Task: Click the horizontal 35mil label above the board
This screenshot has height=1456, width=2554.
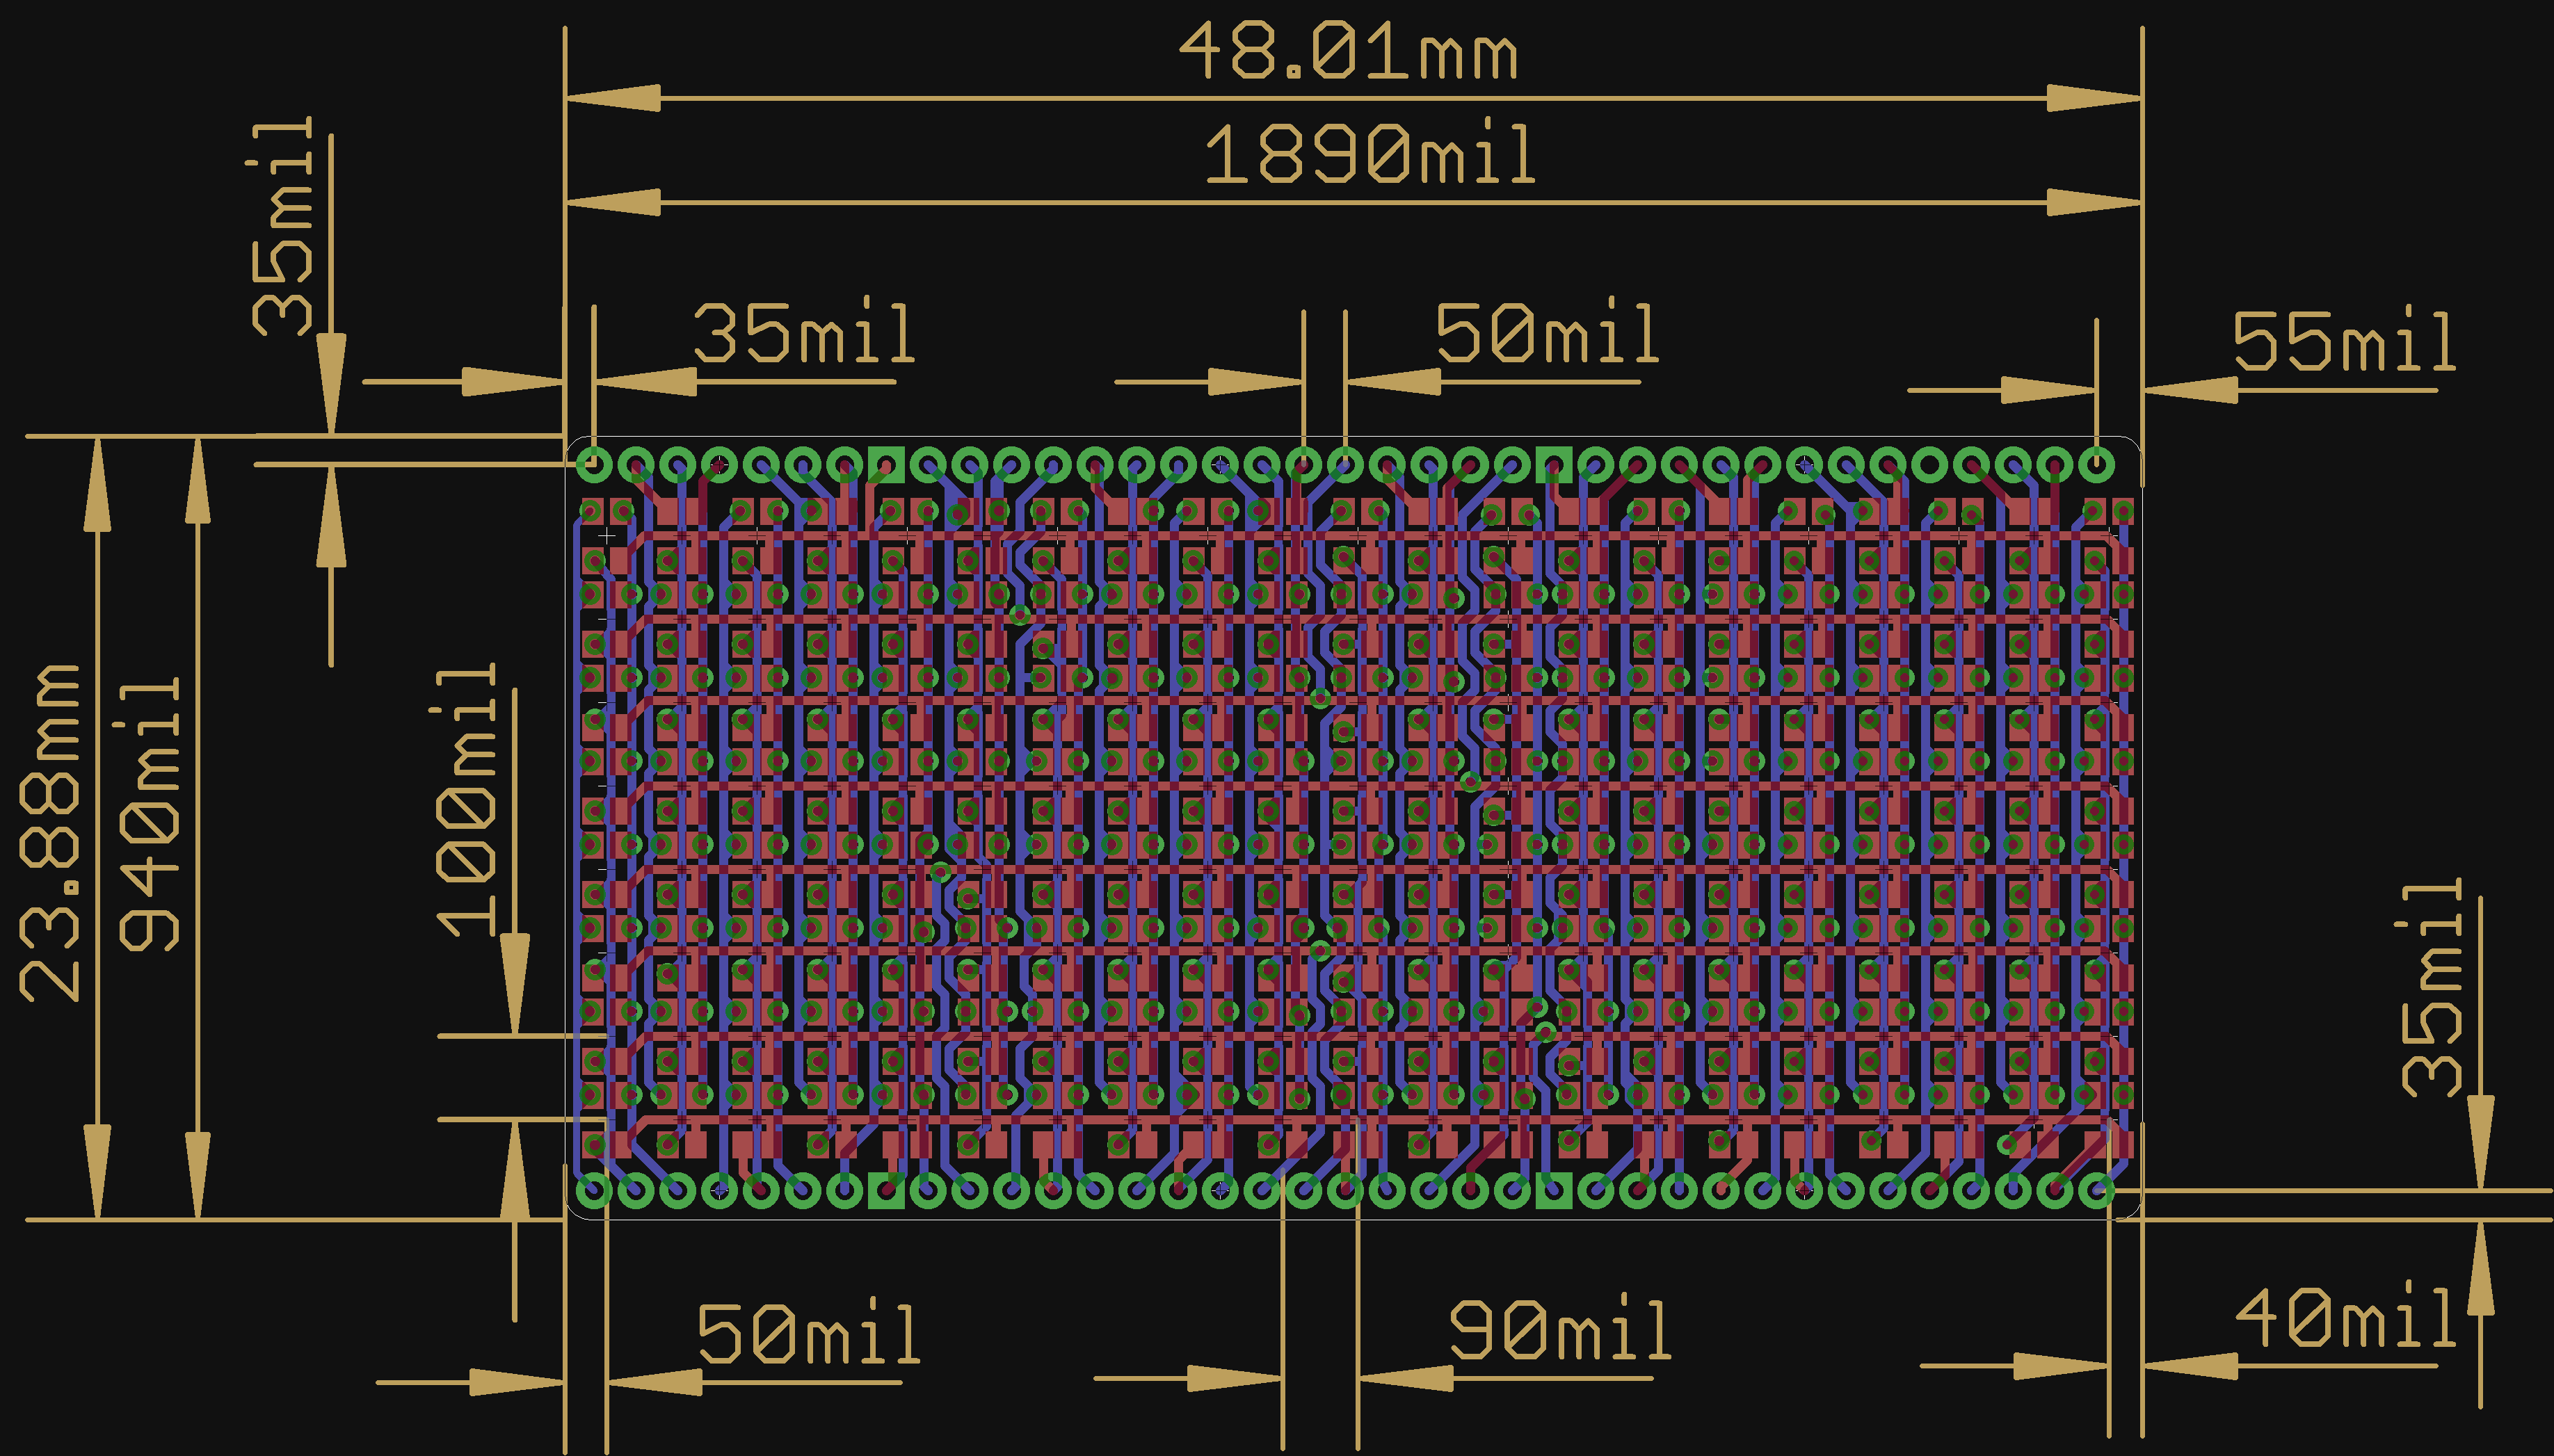Action: tap(804, 332)
